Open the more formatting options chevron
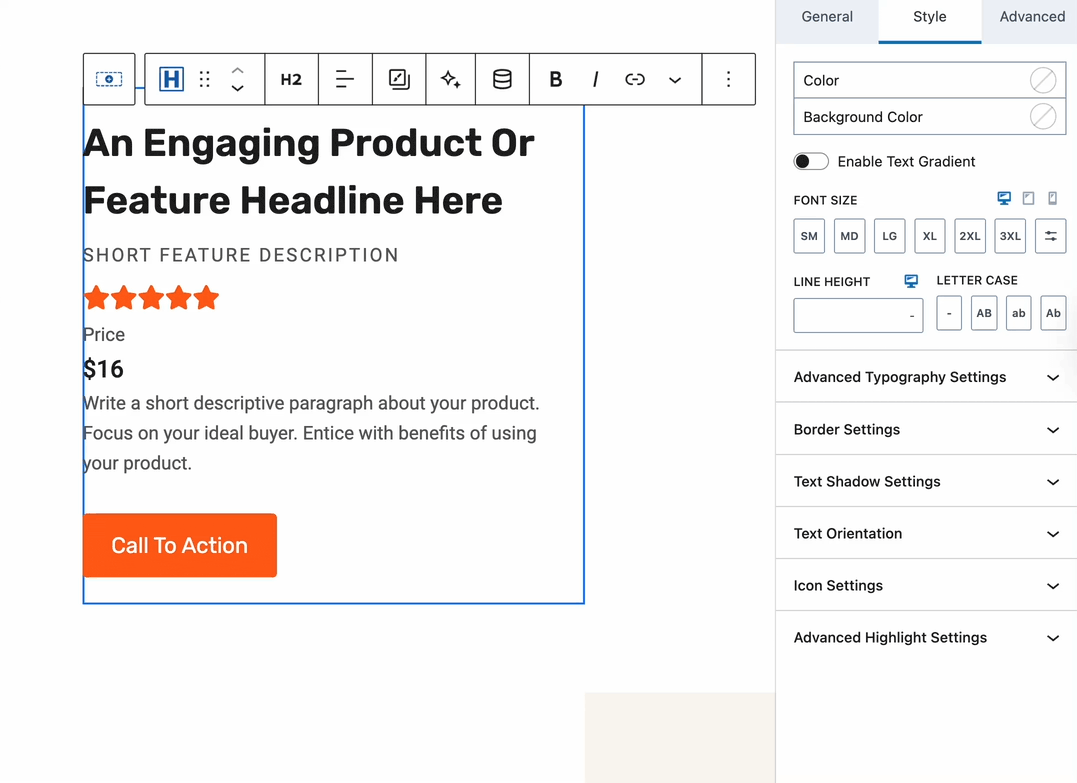Image resolution: width=1077 pixels, height=783 pixels. coord(675,80)
